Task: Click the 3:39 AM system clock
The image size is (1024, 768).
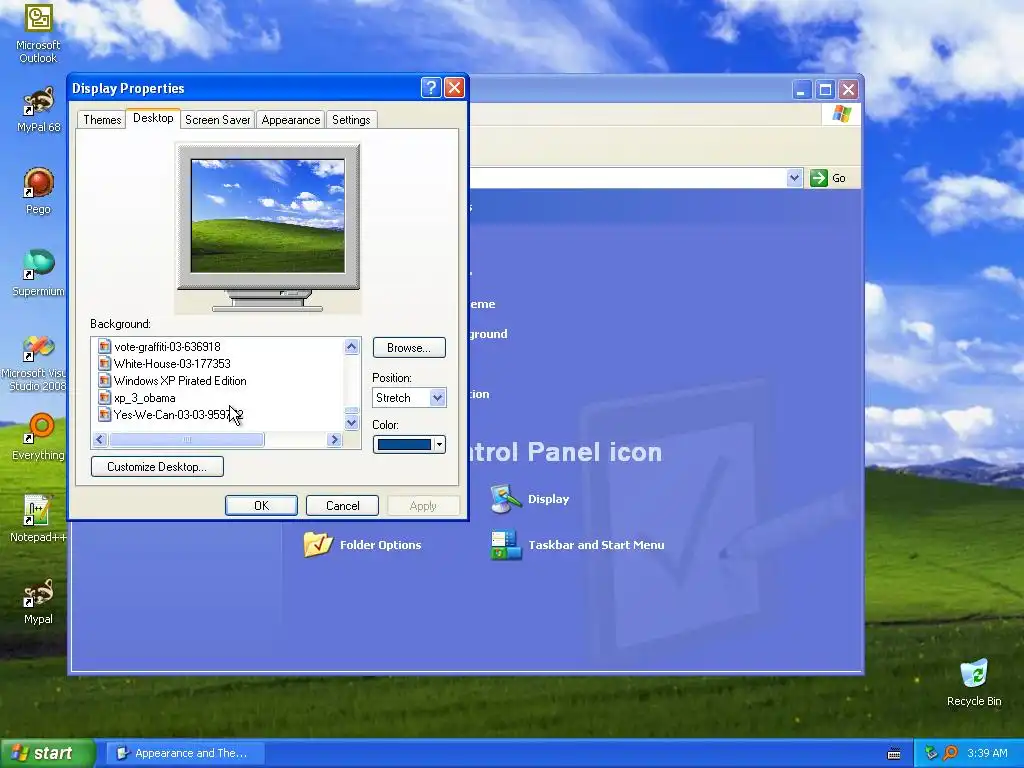Action: click(987, 753)
